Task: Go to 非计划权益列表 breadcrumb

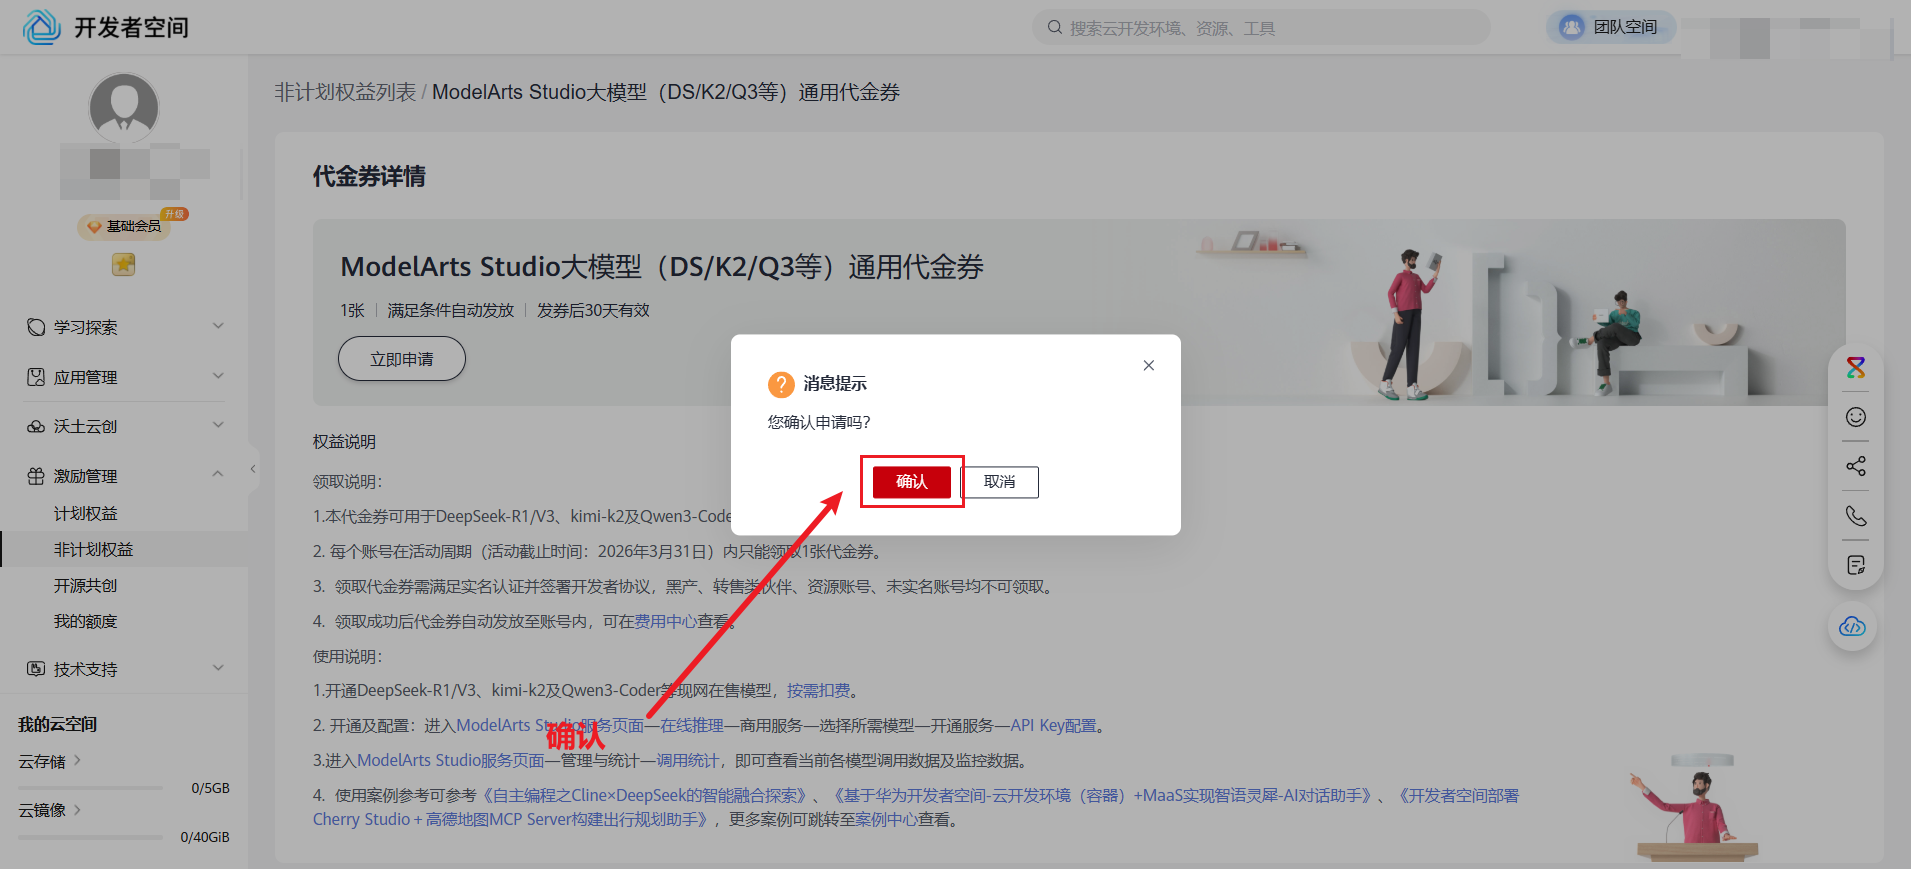Action: 345,92
